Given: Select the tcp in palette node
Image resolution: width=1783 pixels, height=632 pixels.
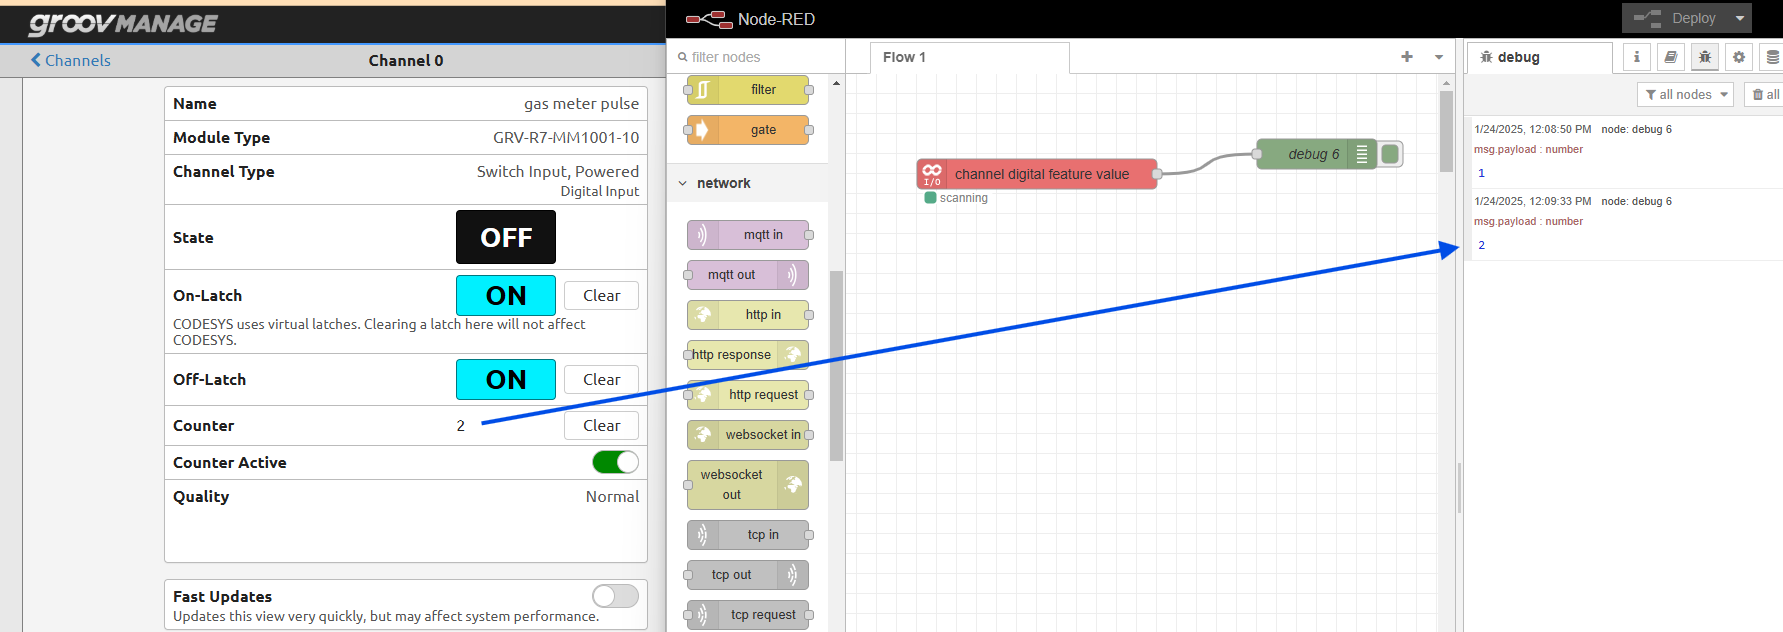Looking at the screenshot, I should coord(748,535).
